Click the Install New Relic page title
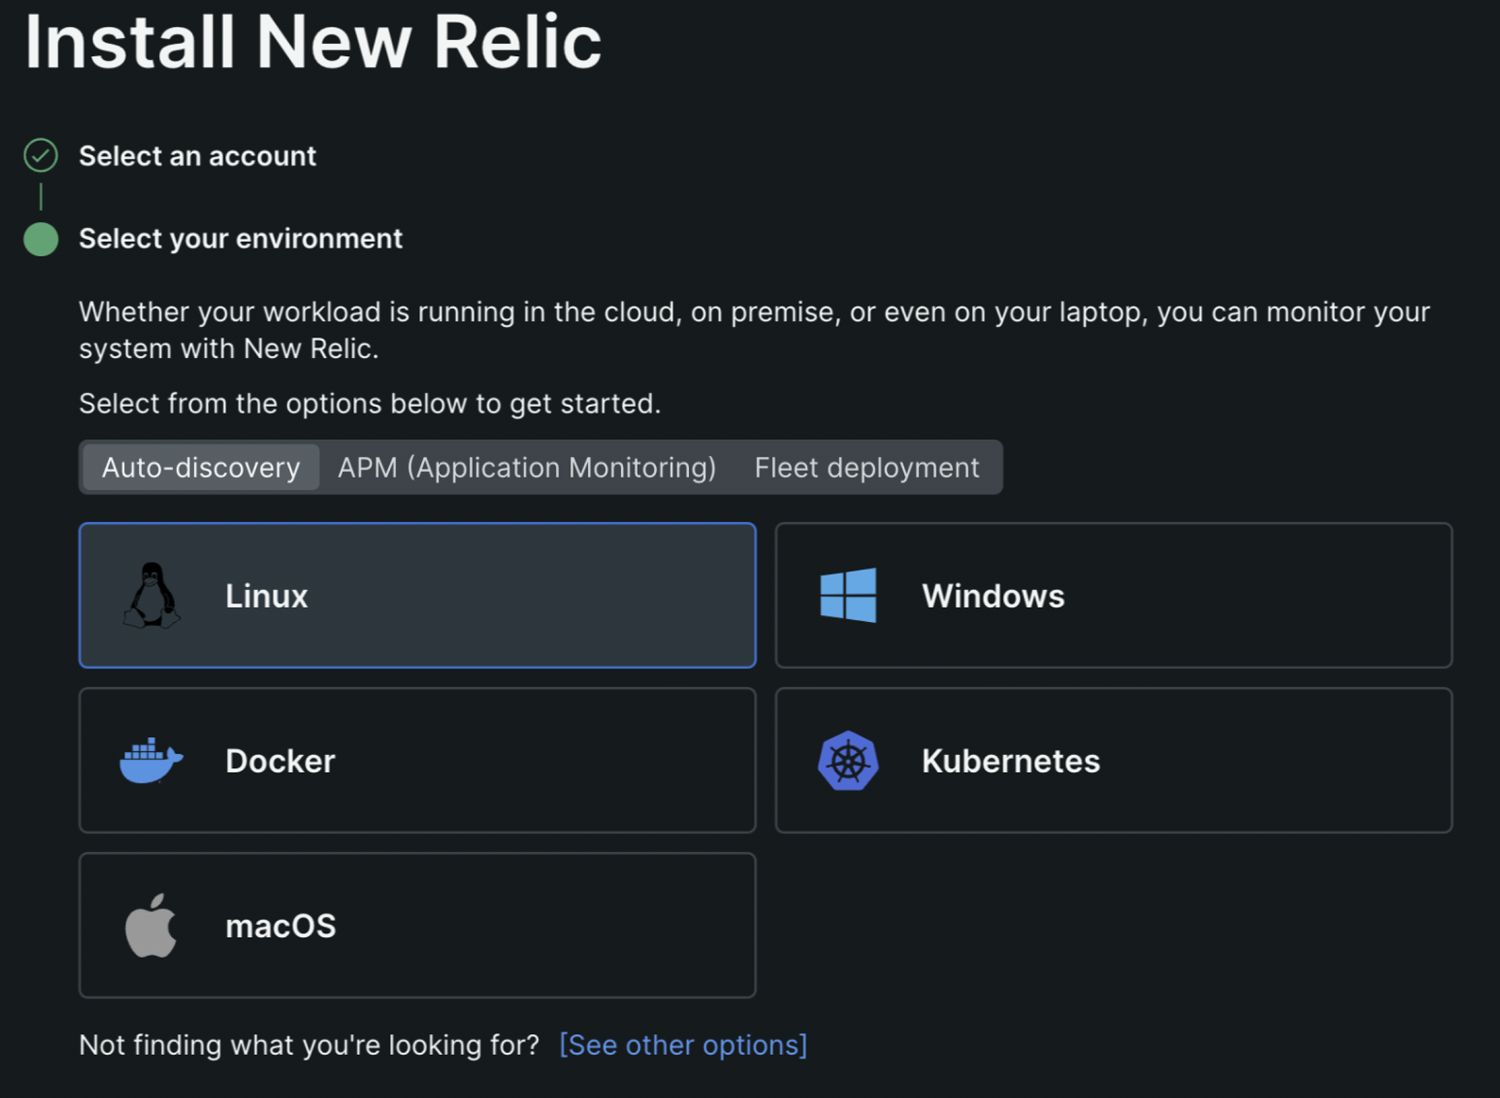1500x1098 pixels. [313, 42]
